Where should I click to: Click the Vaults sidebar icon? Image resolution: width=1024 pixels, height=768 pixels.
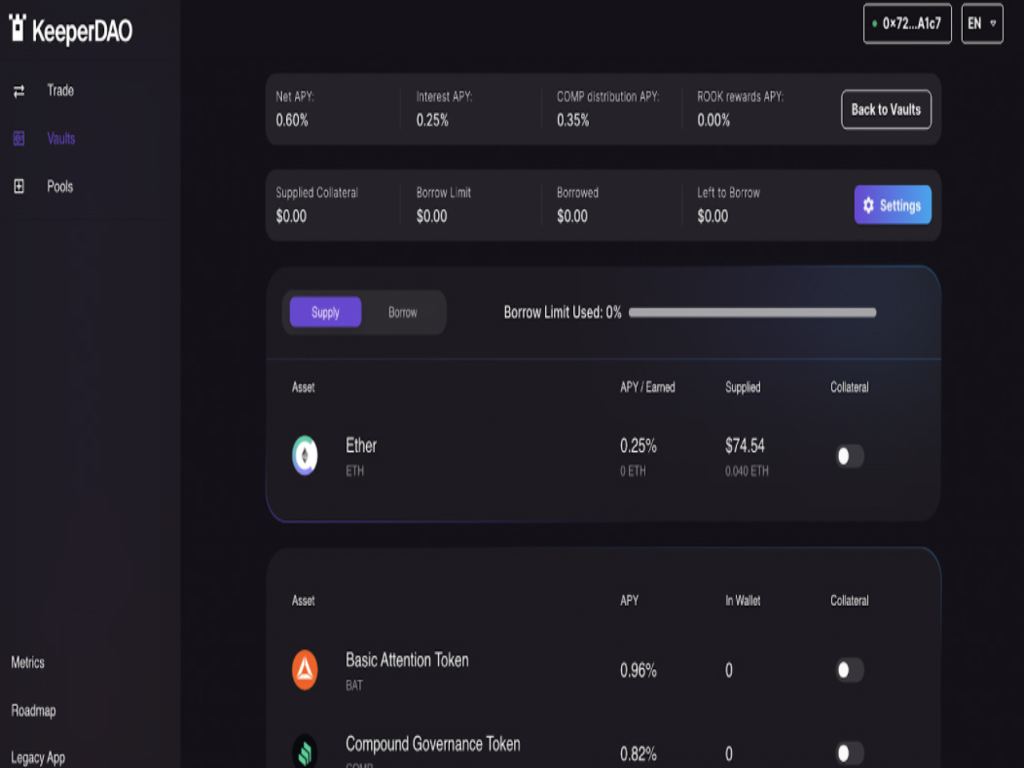(18, 139)
